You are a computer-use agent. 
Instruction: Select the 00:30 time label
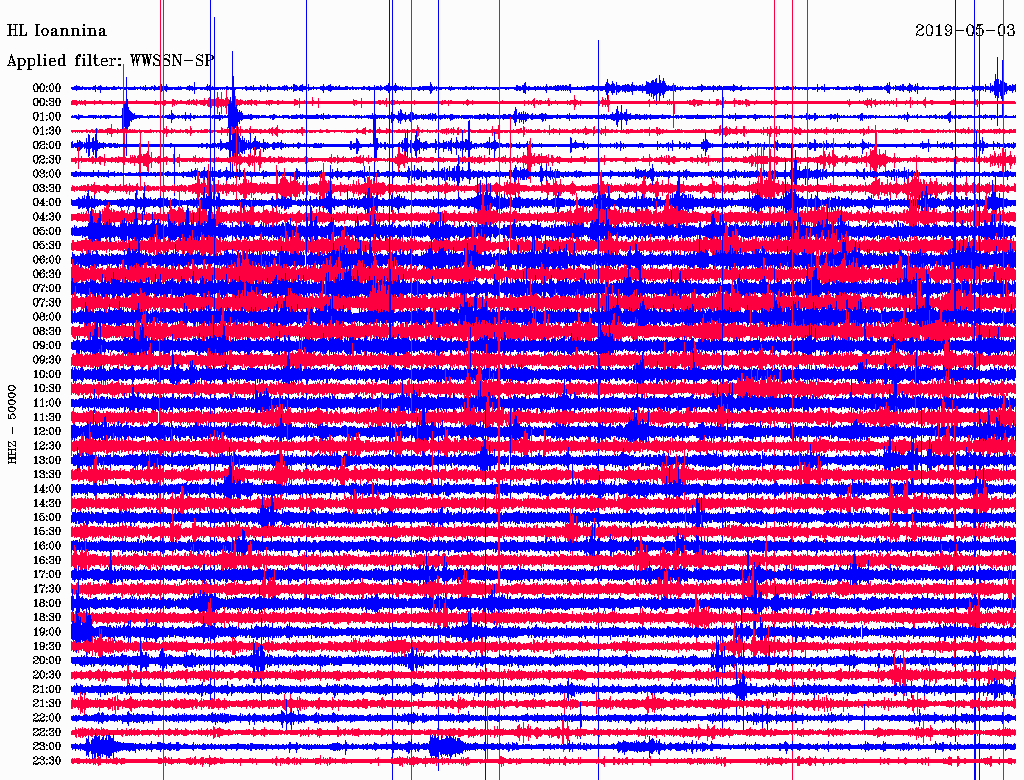pos(47,103)
